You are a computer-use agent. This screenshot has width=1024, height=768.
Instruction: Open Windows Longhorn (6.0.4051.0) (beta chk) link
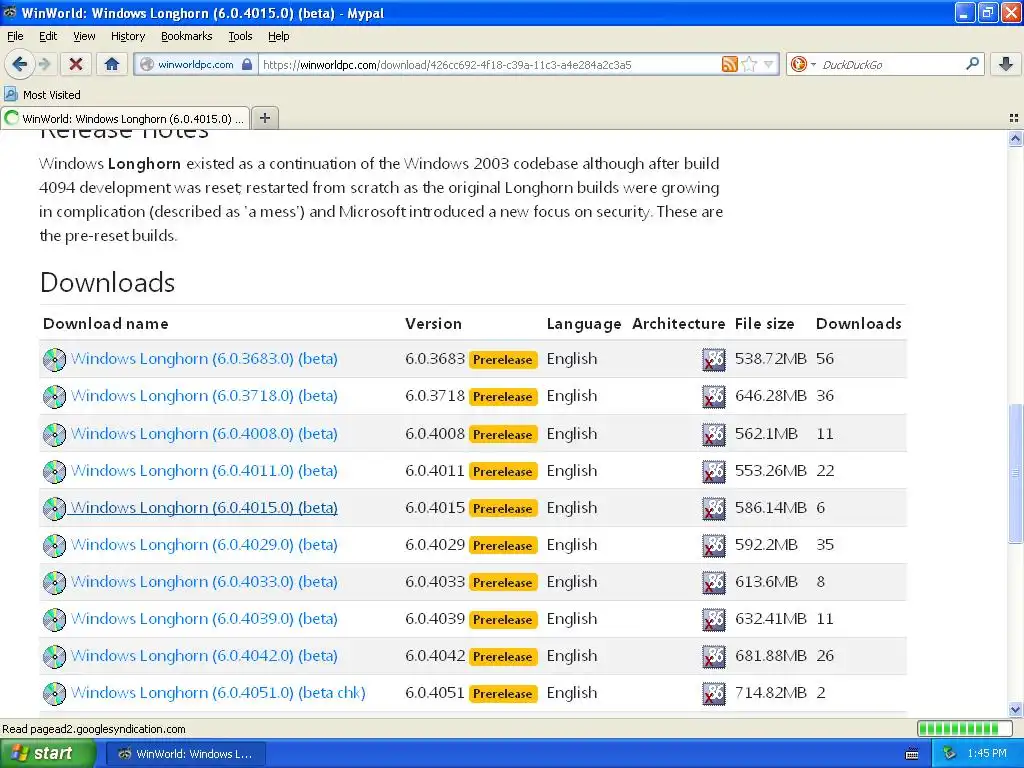[x=218, y=693]
